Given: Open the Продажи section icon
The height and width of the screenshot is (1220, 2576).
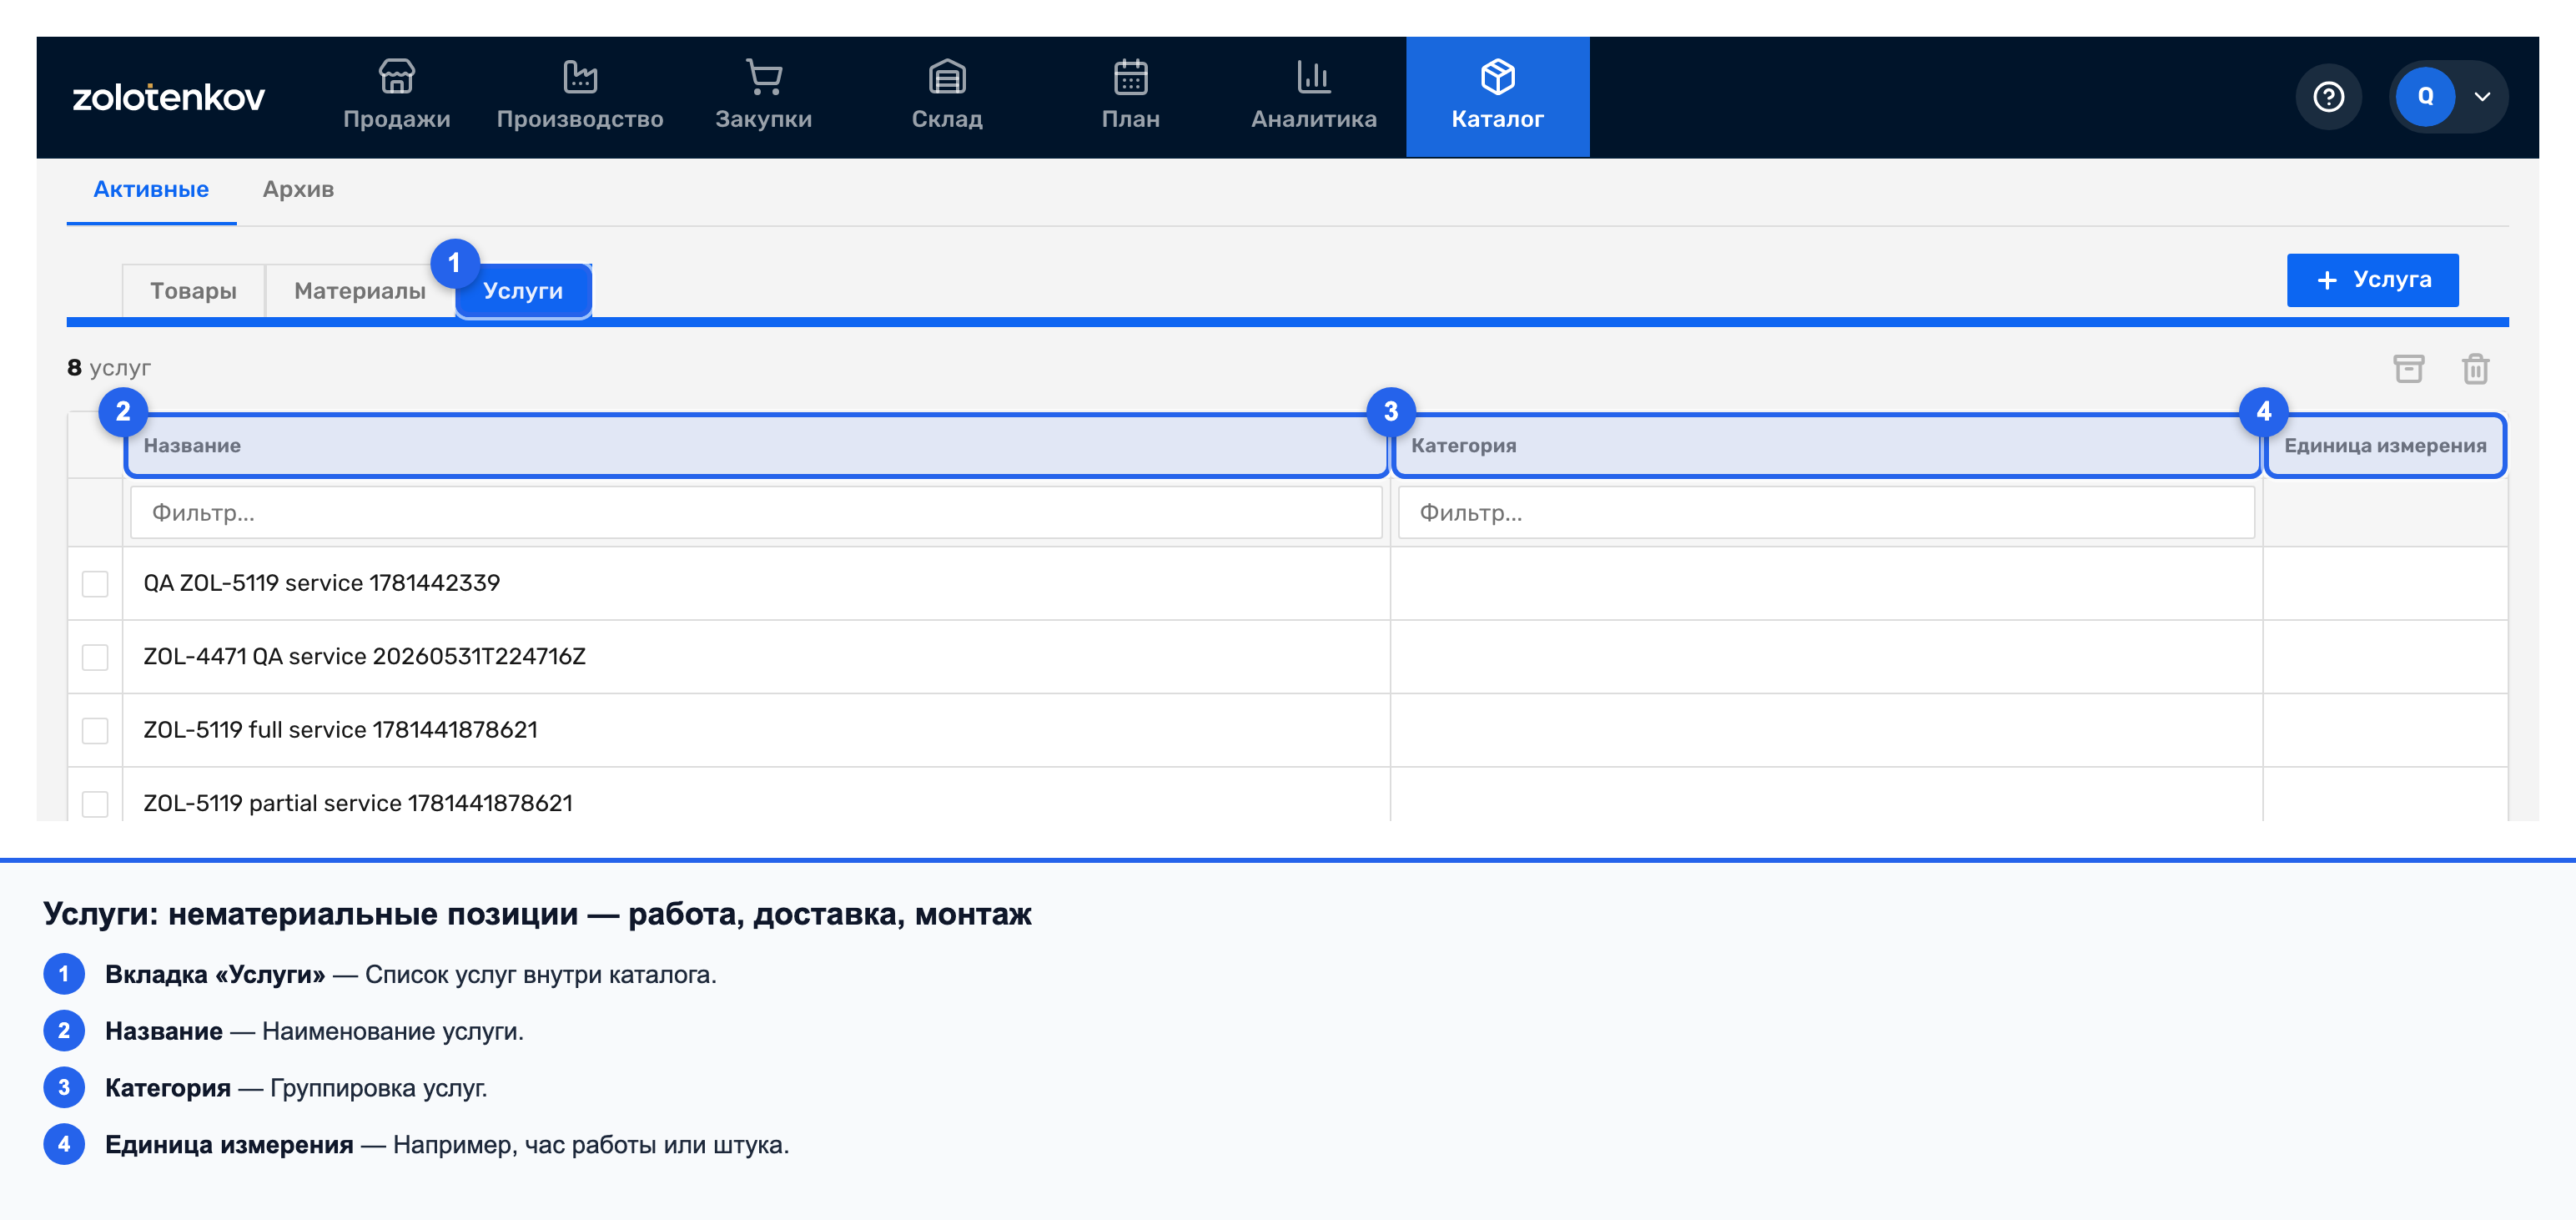Looking at the screenshot, I should [396, 76].
